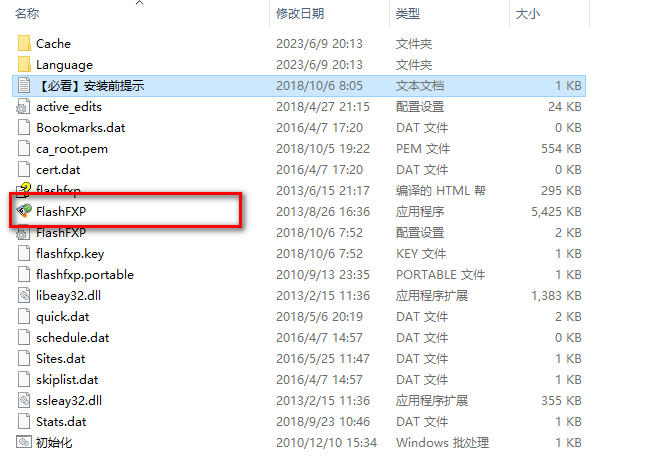Click the skiplist.dat file icon
The height and width of the screenshot is (472, 672).
point(24,379)
